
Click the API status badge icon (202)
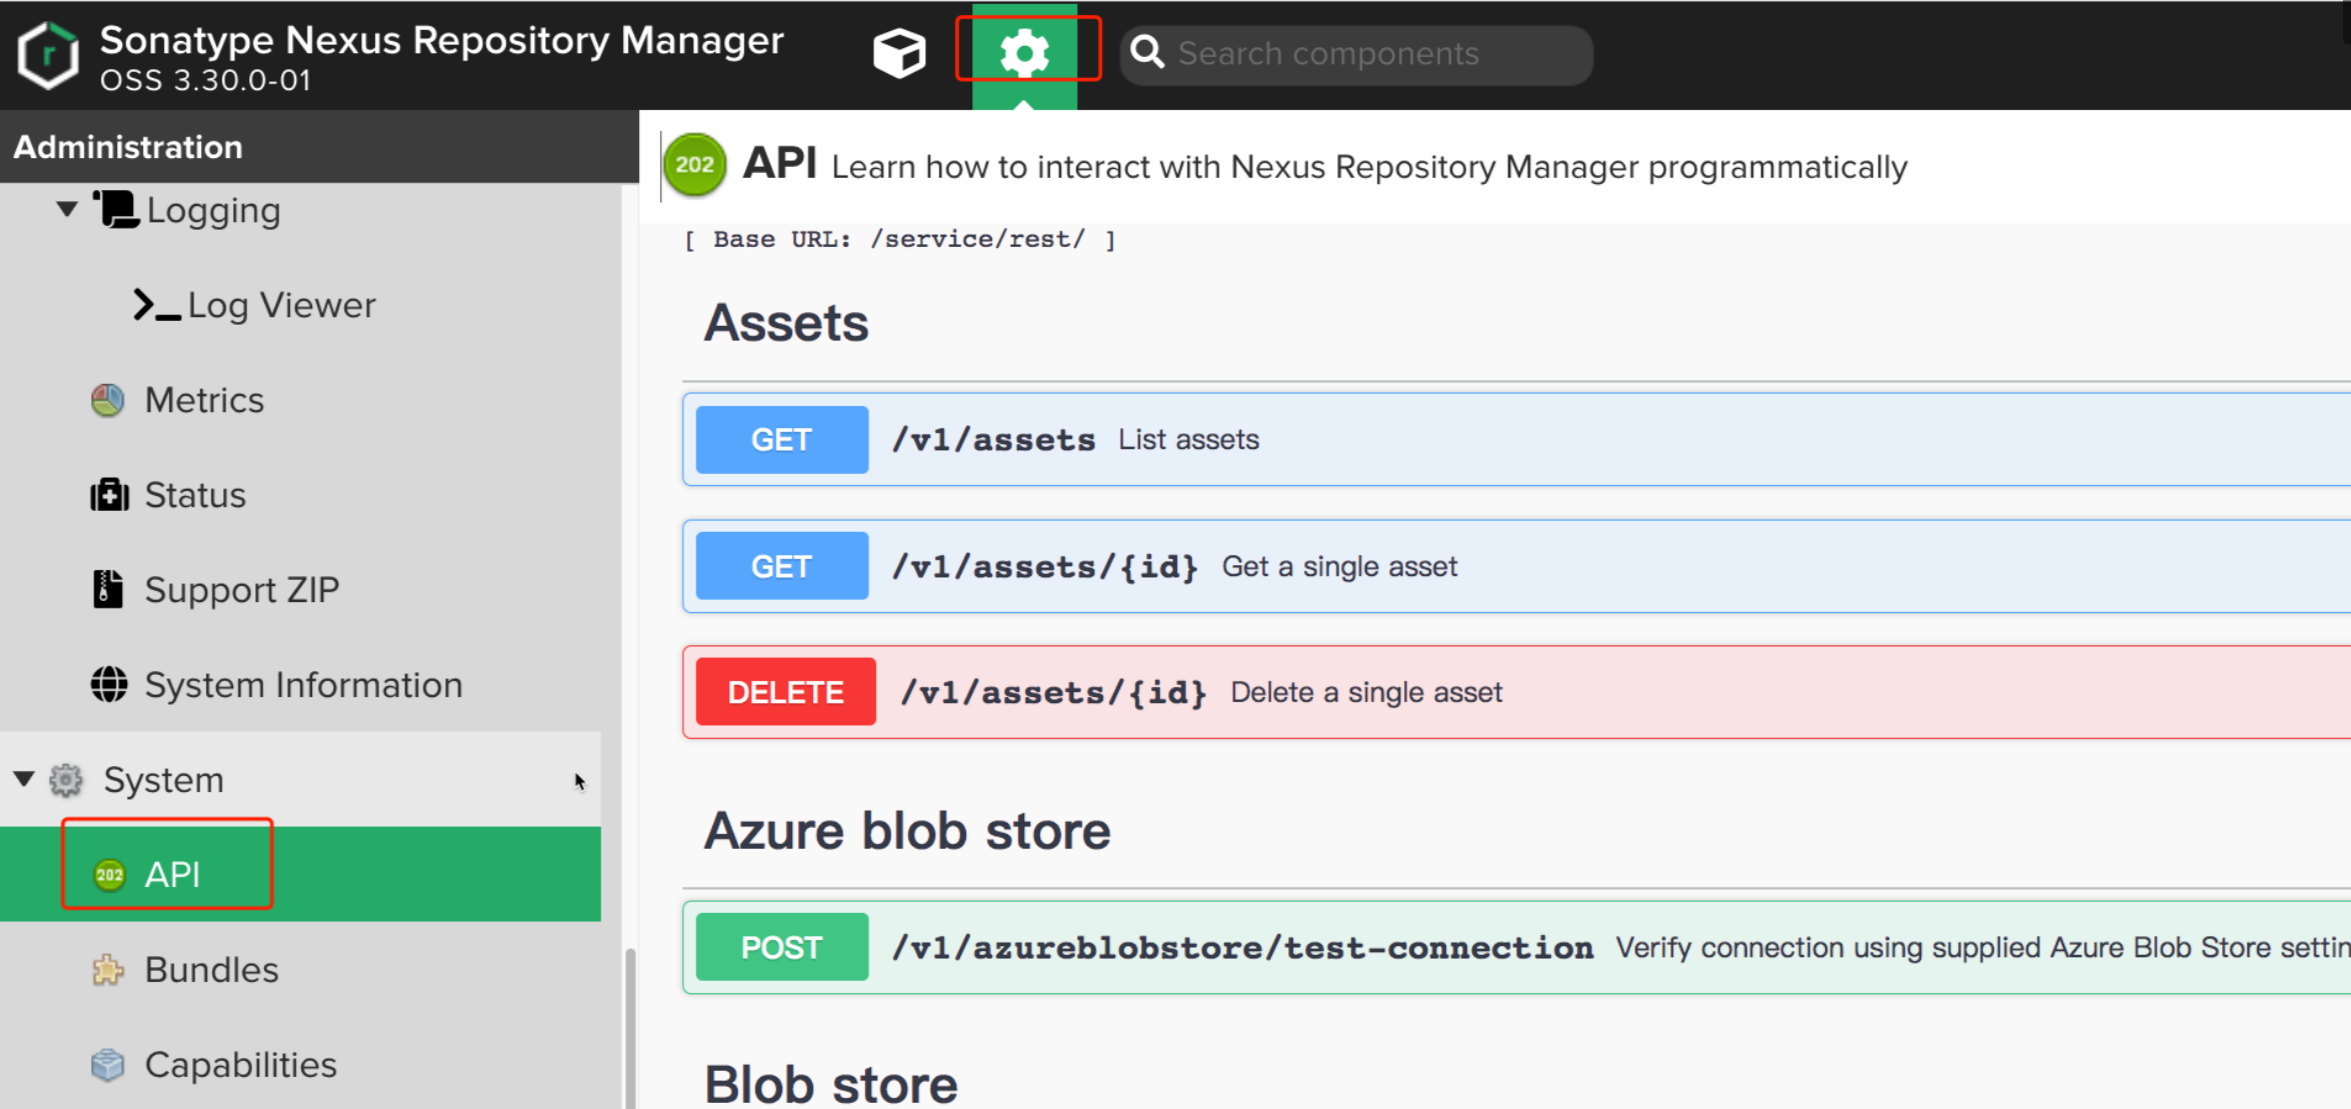(x=693, y=166)
